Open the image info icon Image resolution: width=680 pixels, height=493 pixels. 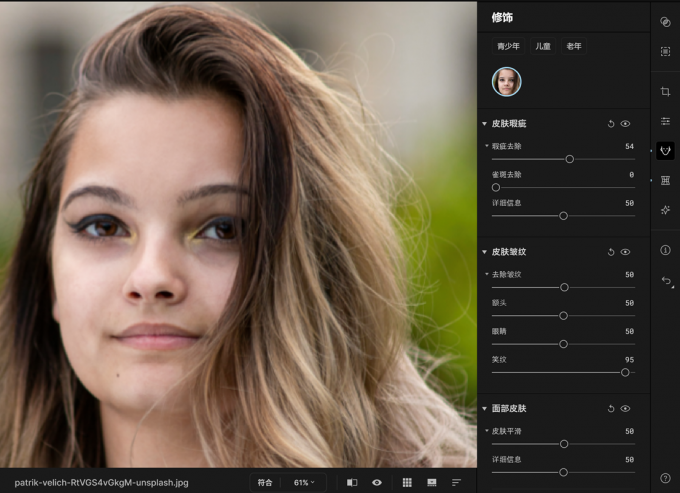(x=665, y=250)
